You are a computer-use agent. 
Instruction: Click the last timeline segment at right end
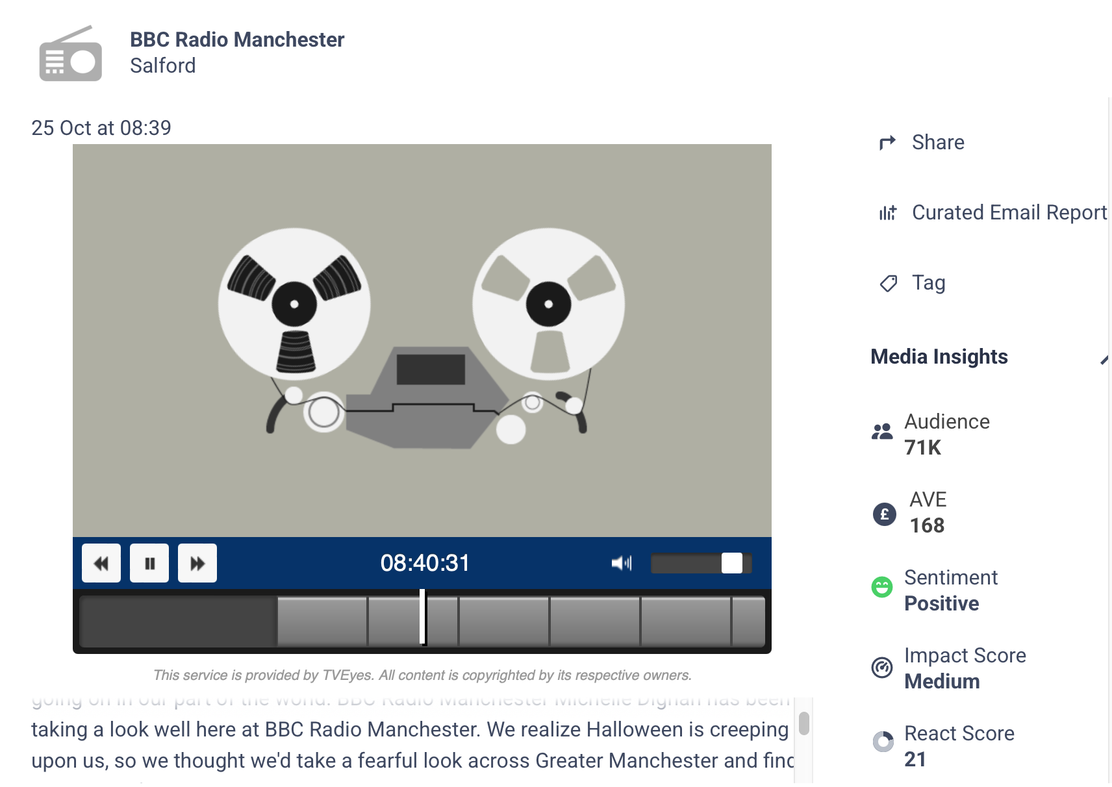748,621
